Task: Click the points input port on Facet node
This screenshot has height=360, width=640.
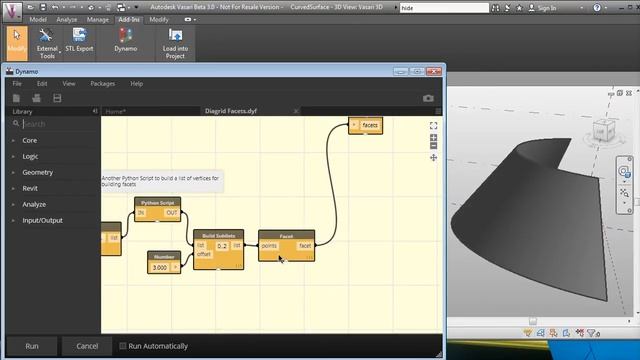Action: pyautogui.click(x=269, y=246)
